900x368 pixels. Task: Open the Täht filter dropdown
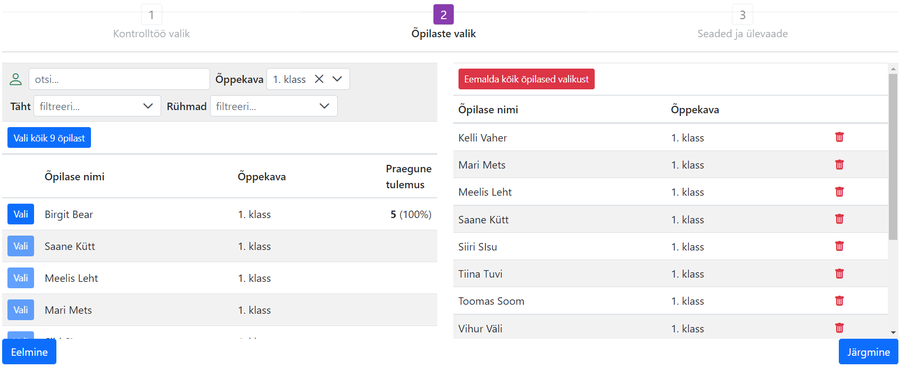97,106
